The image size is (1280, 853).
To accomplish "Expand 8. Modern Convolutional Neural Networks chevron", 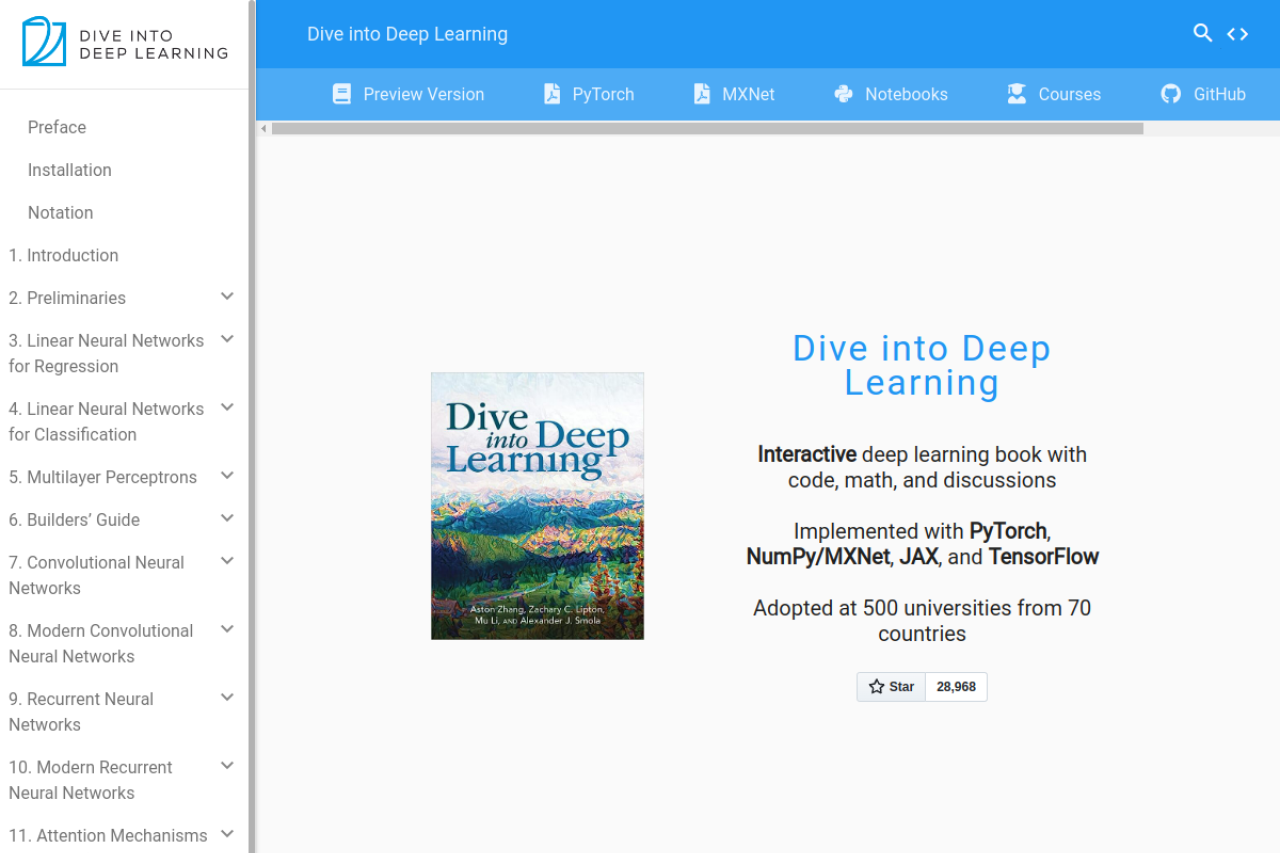I will [227, 630].
